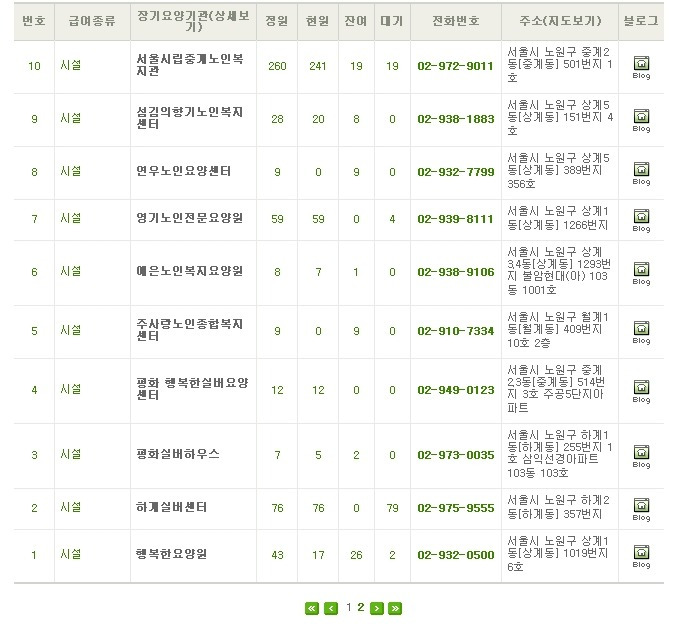This screenshot has width=679, height=630.
Task: Open Blog icon for 하계실버센터
Action: pos(641,509)
